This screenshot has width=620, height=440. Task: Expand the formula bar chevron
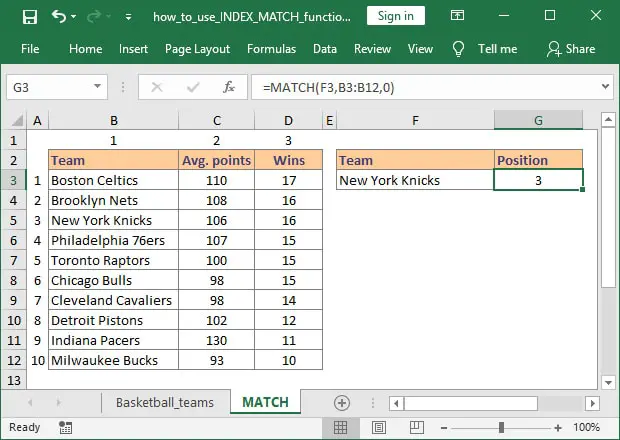605,86
